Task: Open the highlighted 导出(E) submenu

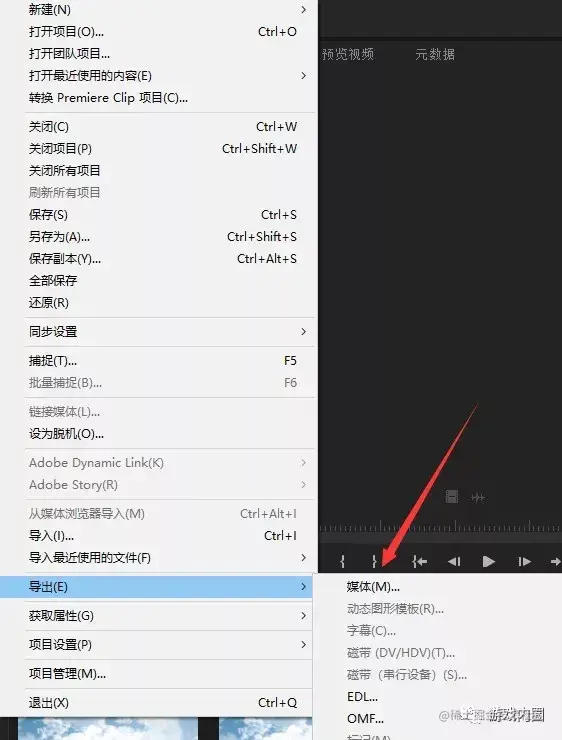Action: coord(156,587)
